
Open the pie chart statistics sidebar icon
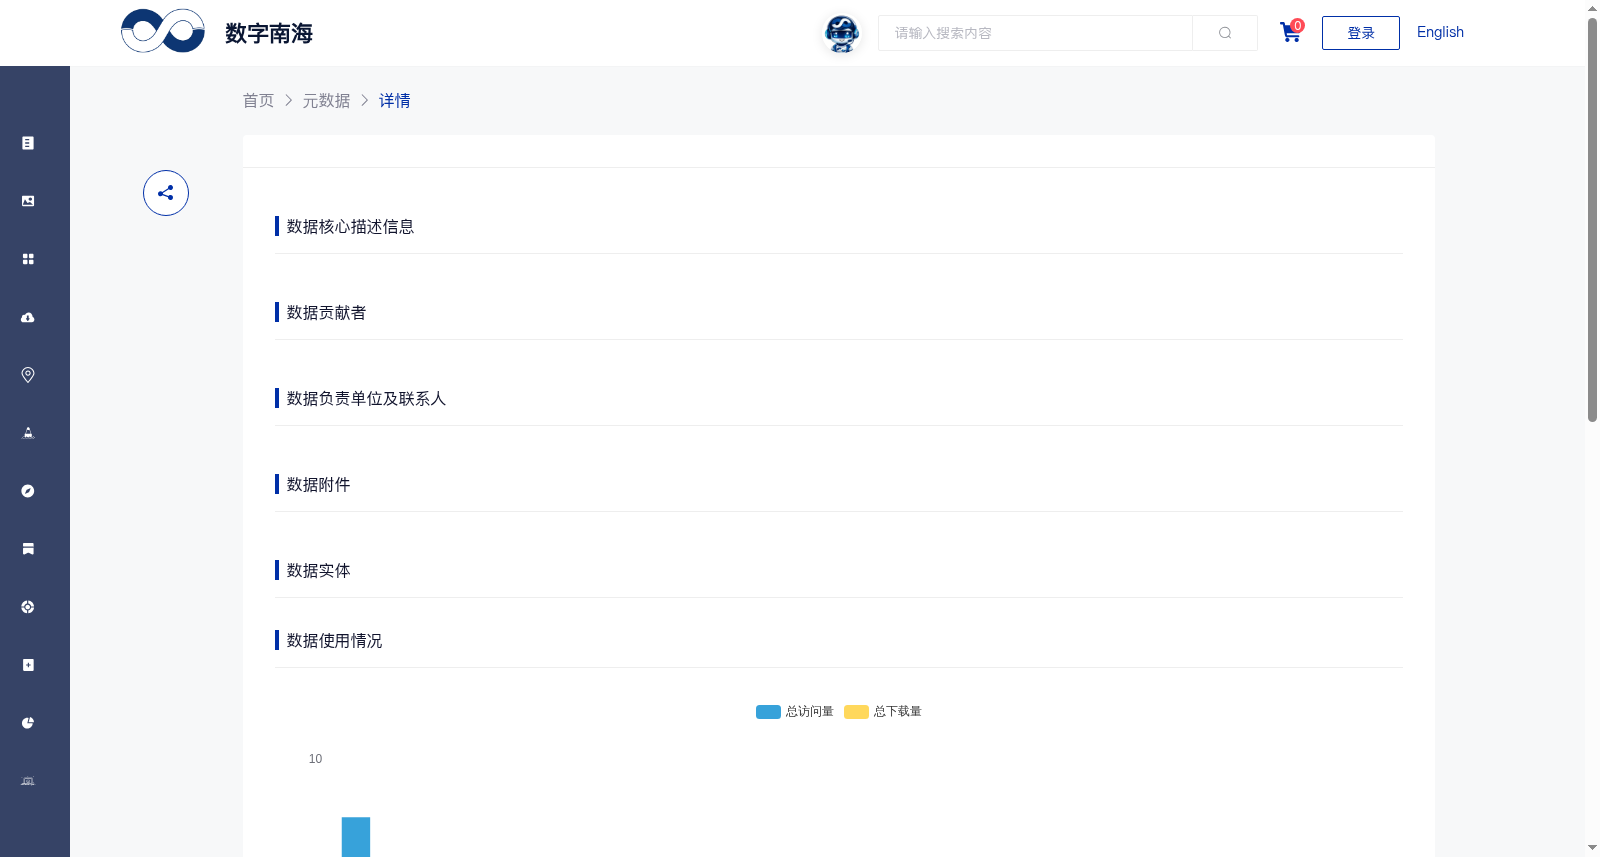(x=28, y=723)
